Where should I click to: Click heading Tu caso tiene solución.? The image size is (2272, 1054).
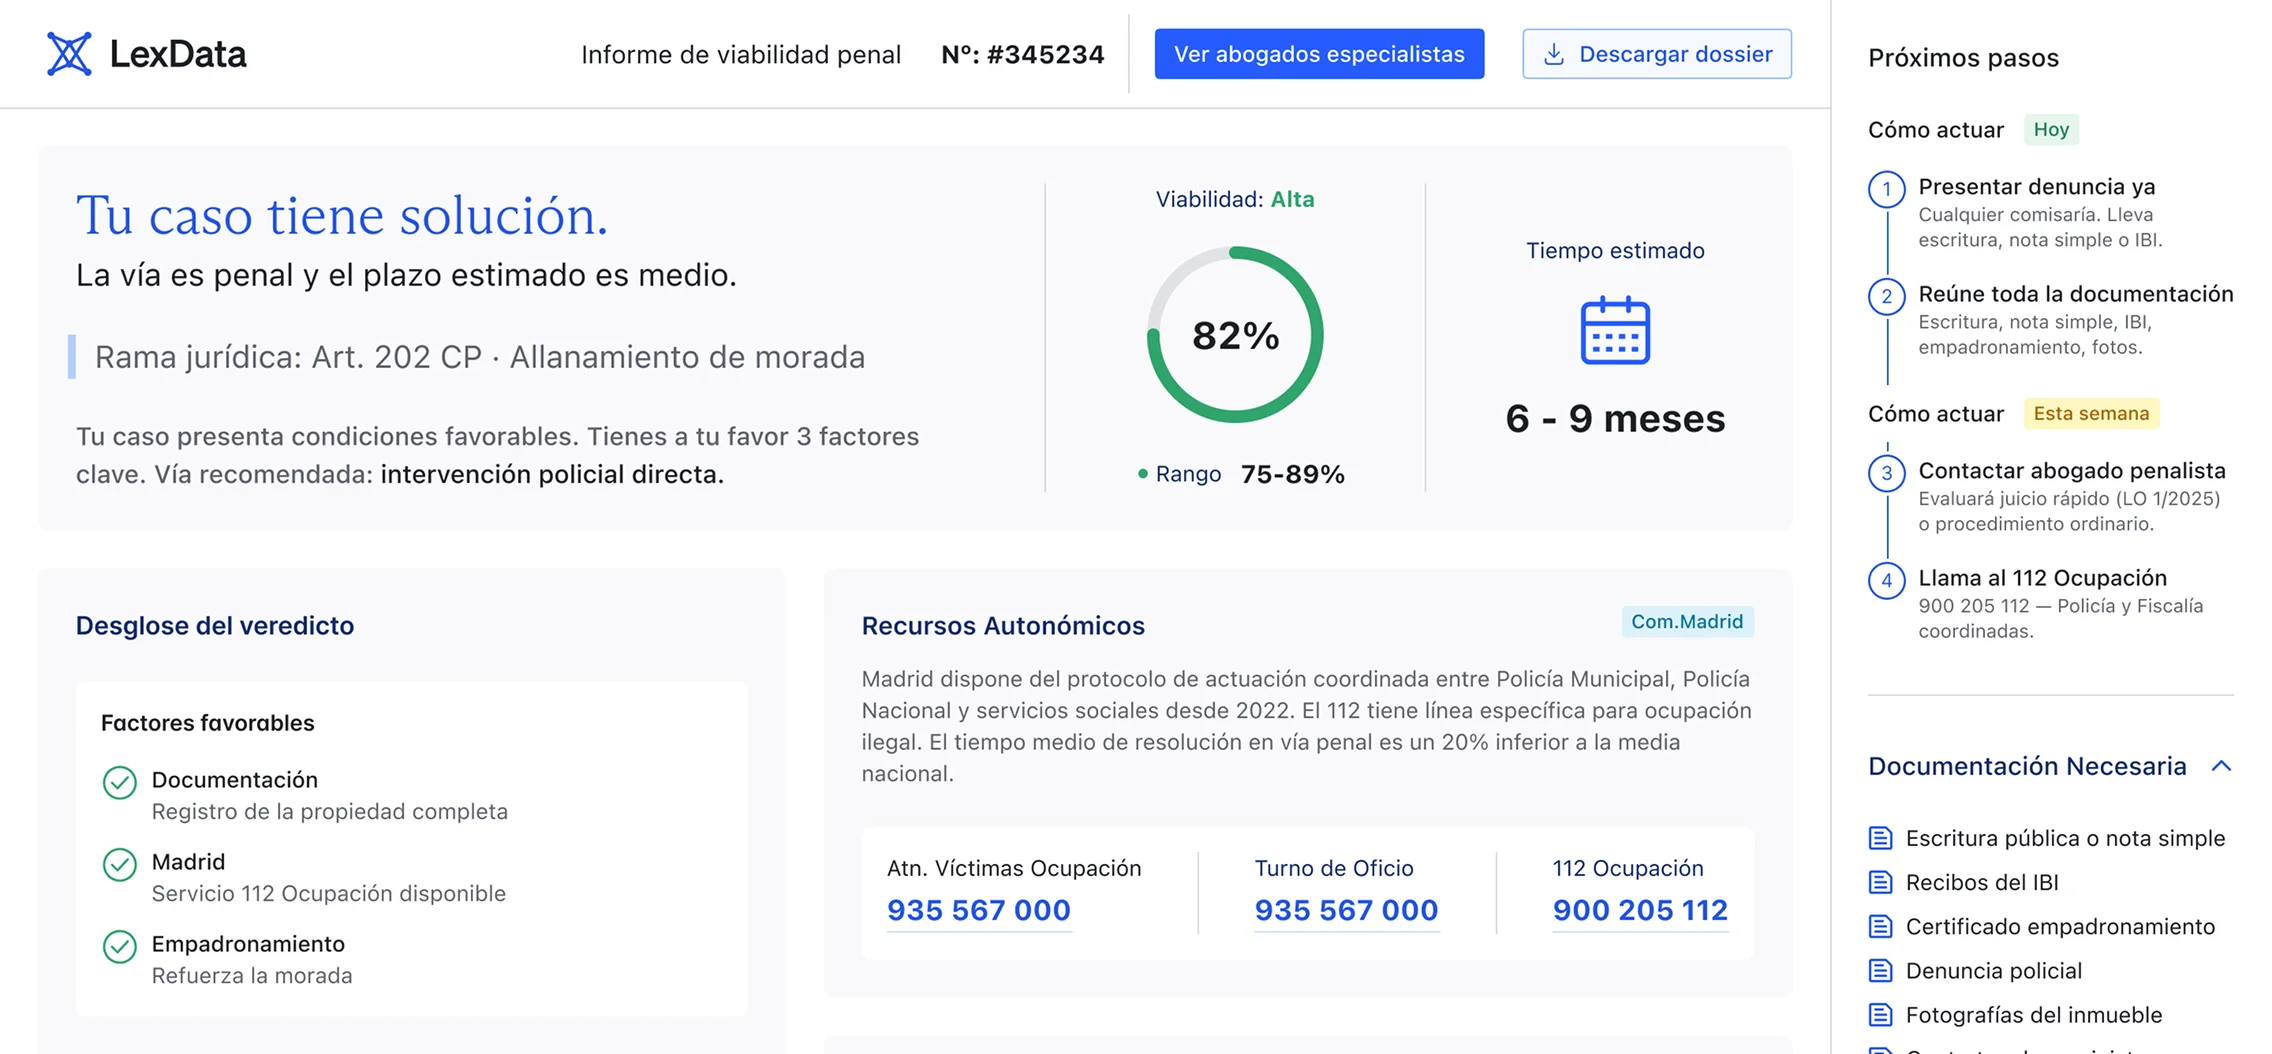tap(342, 215)
